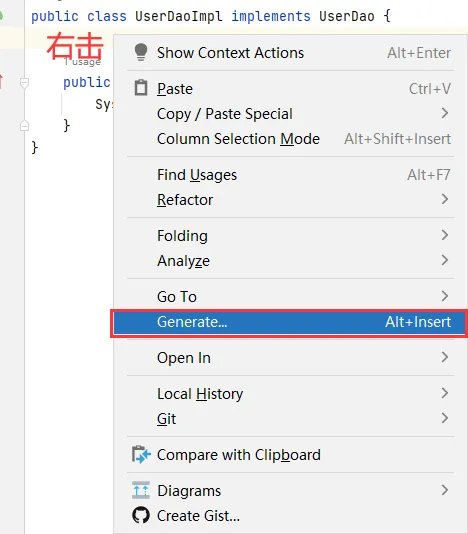The image size is (468, 534).
Task: Expand the Refactor submenu arrow
Action: click(x=444, y=200)
